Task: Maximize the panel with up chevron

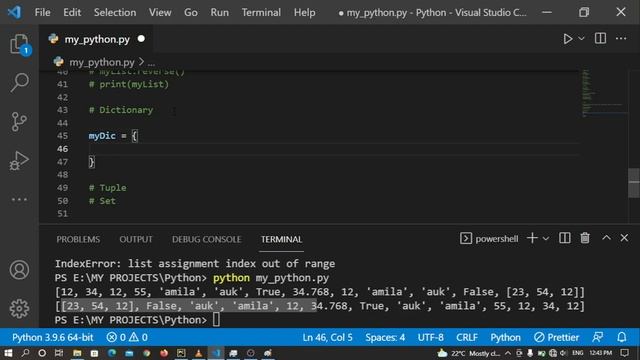Action: [x=606, y=238]
